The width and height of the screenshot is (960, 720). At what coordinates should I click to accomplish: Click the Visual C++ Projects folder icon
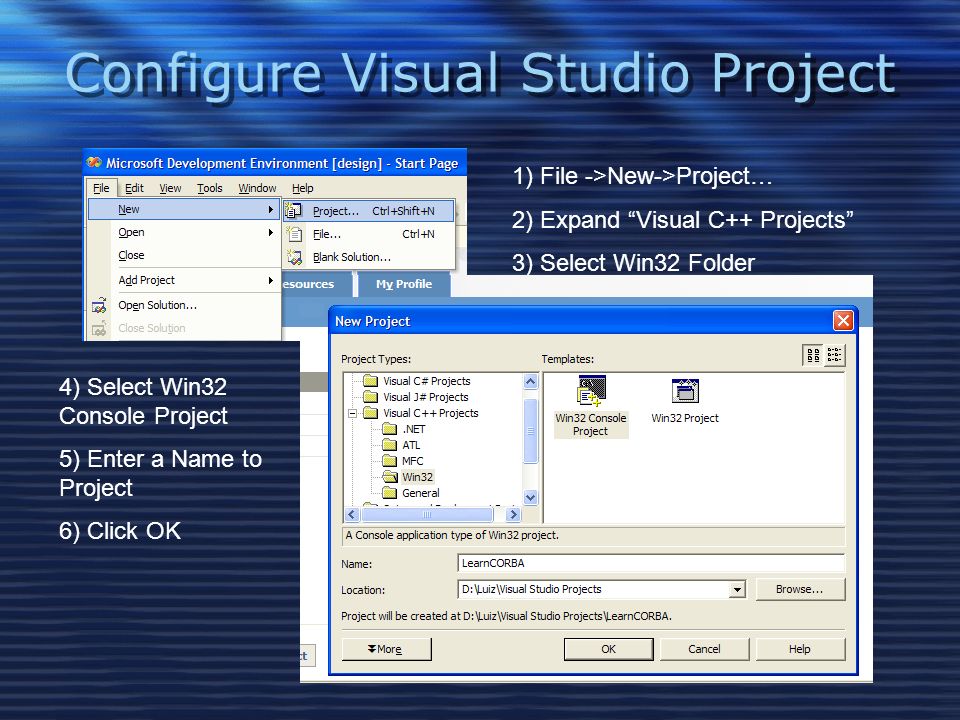click(370, 413)
